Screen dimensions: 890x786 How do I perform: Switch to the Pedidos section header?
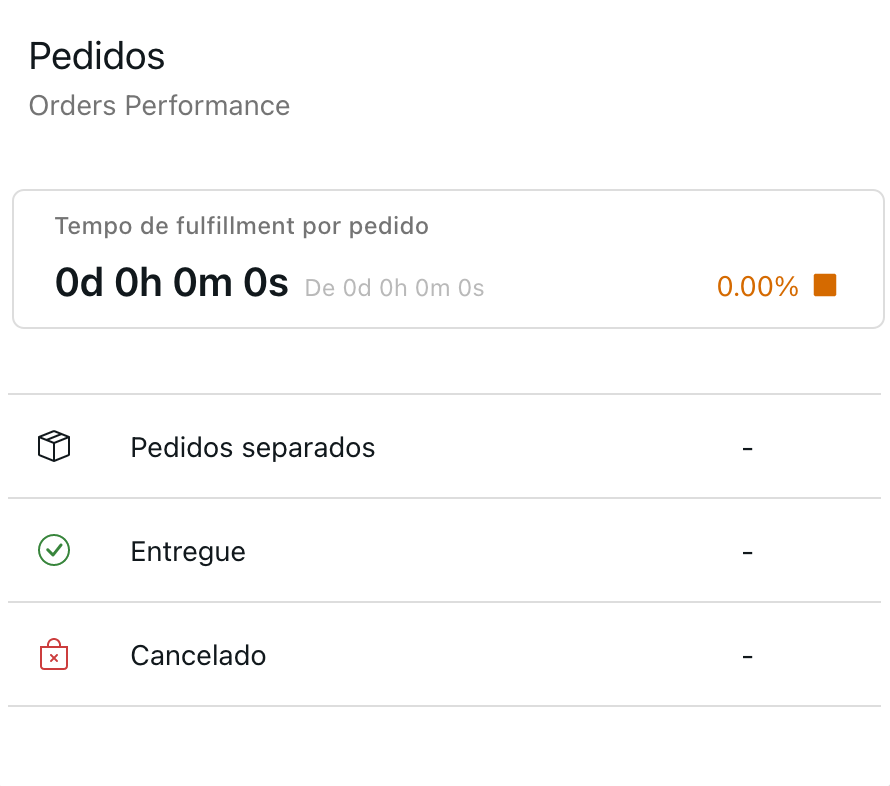tap(97, 56)
